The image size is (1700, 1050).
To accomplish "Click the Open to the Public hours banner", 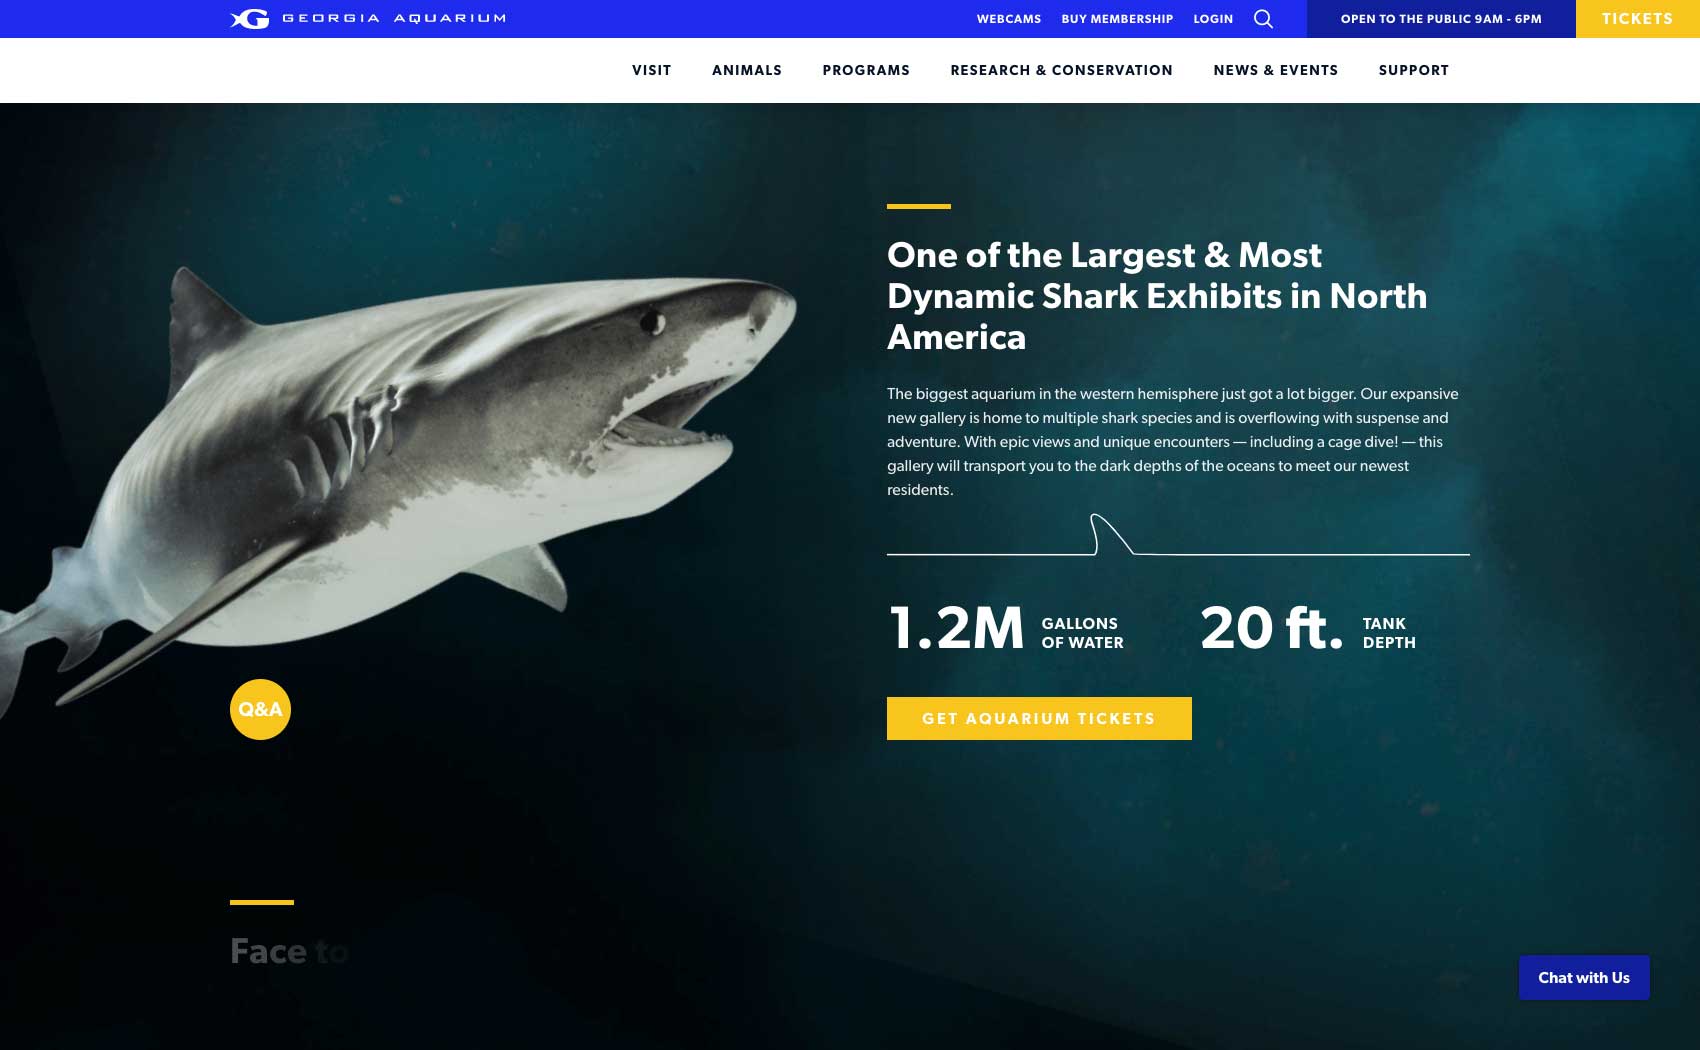I will coord(1441,19).
